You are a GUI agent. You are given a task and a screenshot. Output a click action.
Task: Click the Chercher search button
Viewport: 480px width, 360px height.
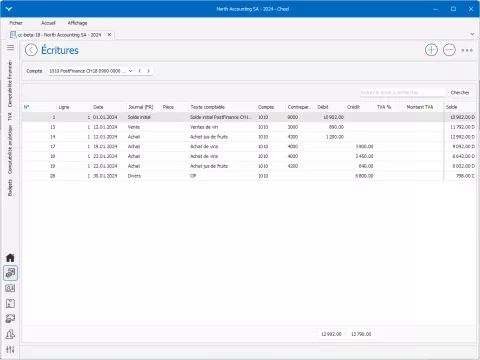click(x=460, y=93)
